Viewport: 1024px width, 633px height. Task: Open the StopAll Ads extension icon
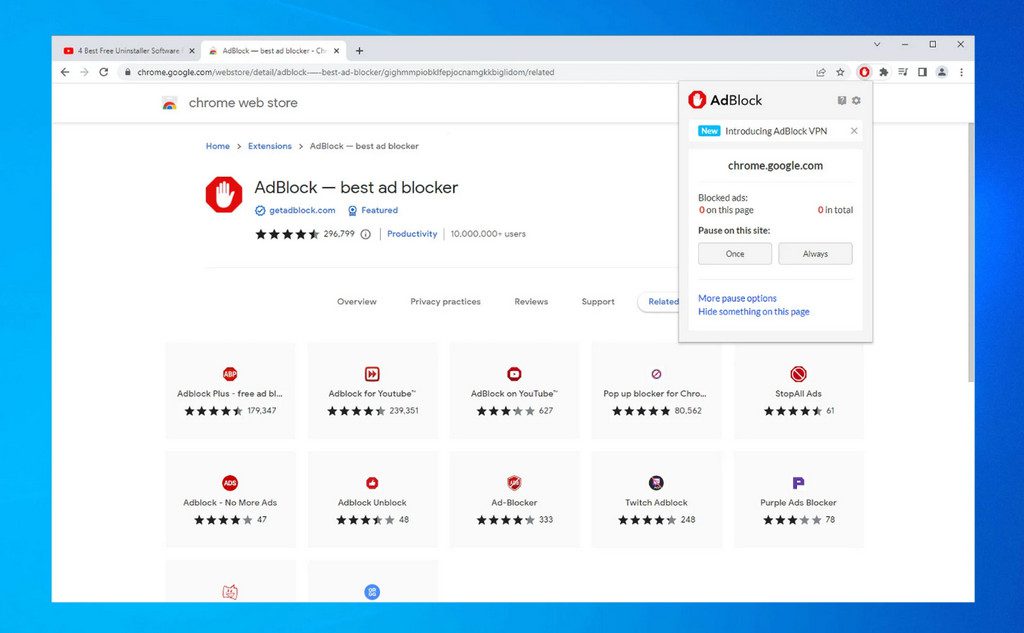click(798, 374)
